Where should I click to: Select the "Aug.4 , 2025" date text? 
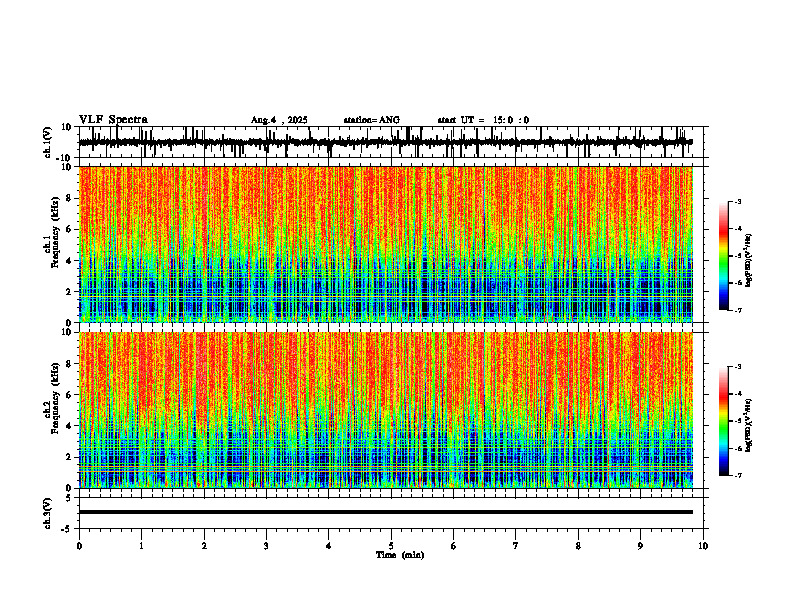coord(279,120)
